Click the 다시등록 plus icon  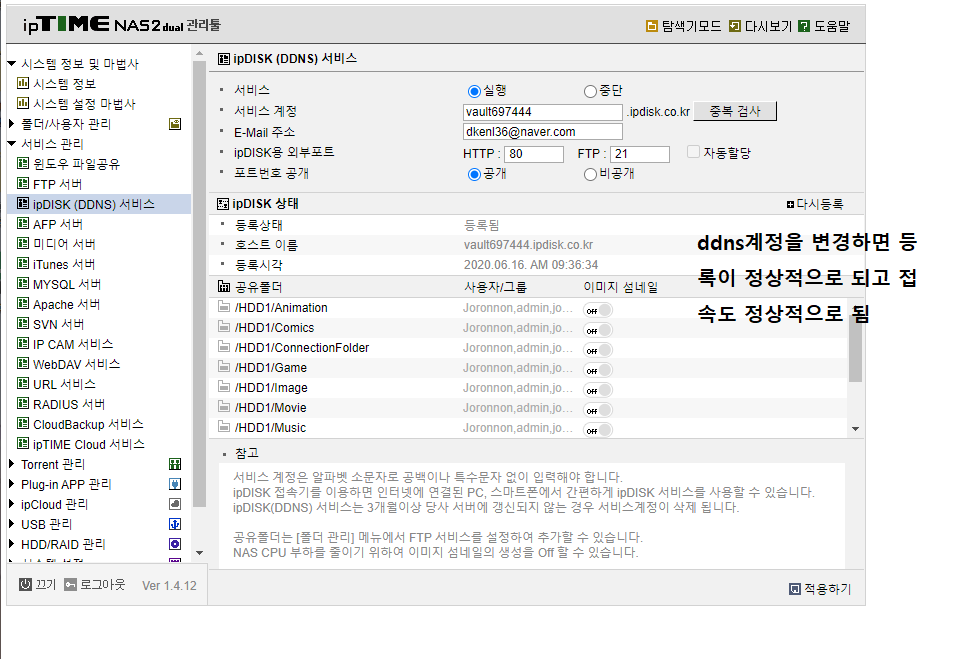coord(790,204)
